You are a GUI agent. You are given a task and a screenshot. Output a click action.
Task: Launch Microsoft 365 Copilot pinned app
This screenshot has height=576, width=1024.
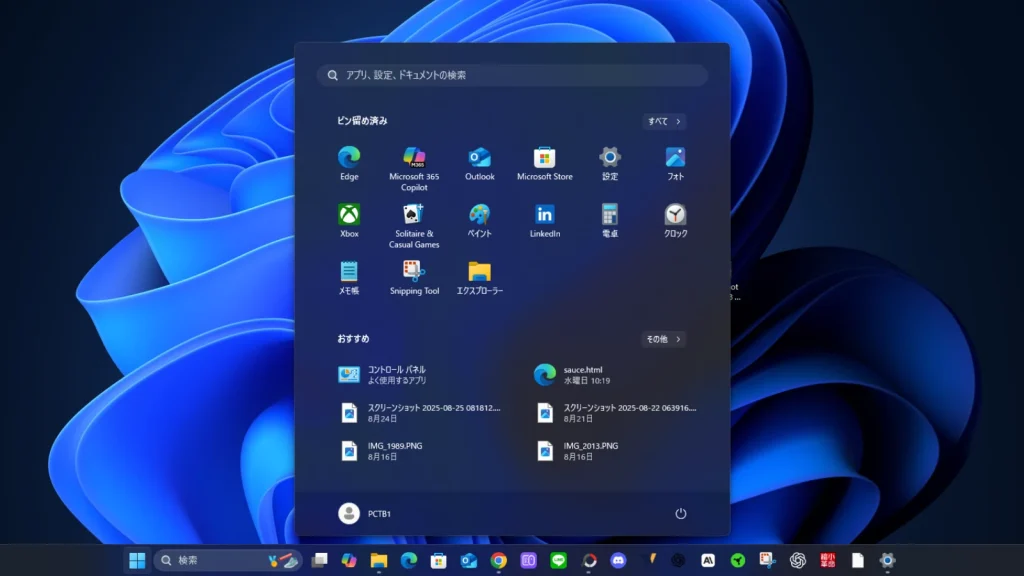coord(414,168)
